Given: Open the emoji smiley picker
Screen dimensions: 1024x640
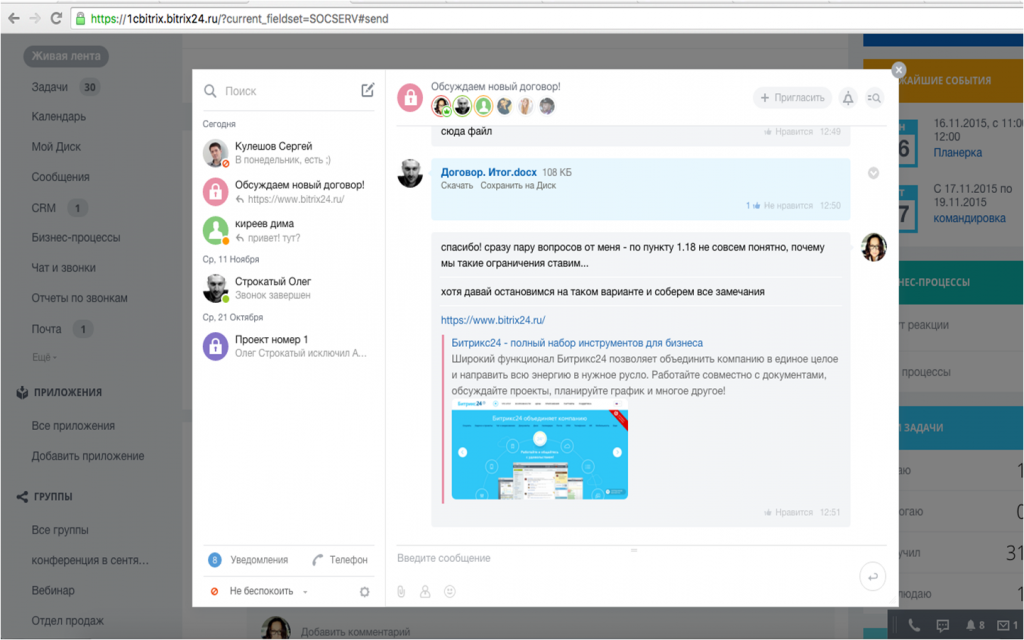Looking at the screenshot, I should [x=450, y=592].
